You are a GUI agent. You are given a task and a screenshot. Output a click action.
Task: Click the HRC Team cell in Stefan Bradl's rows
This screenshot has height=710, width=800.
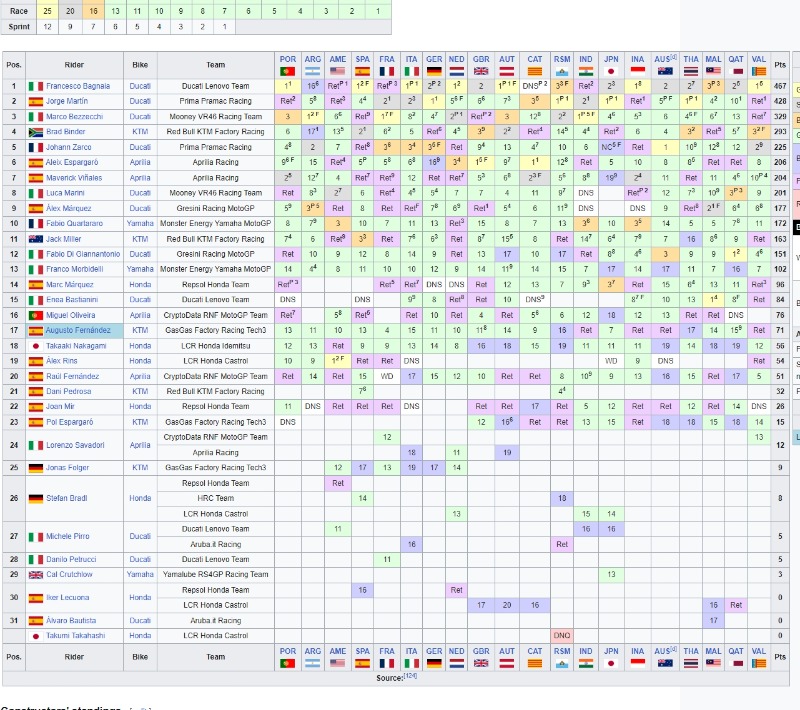tap(215, 498)
